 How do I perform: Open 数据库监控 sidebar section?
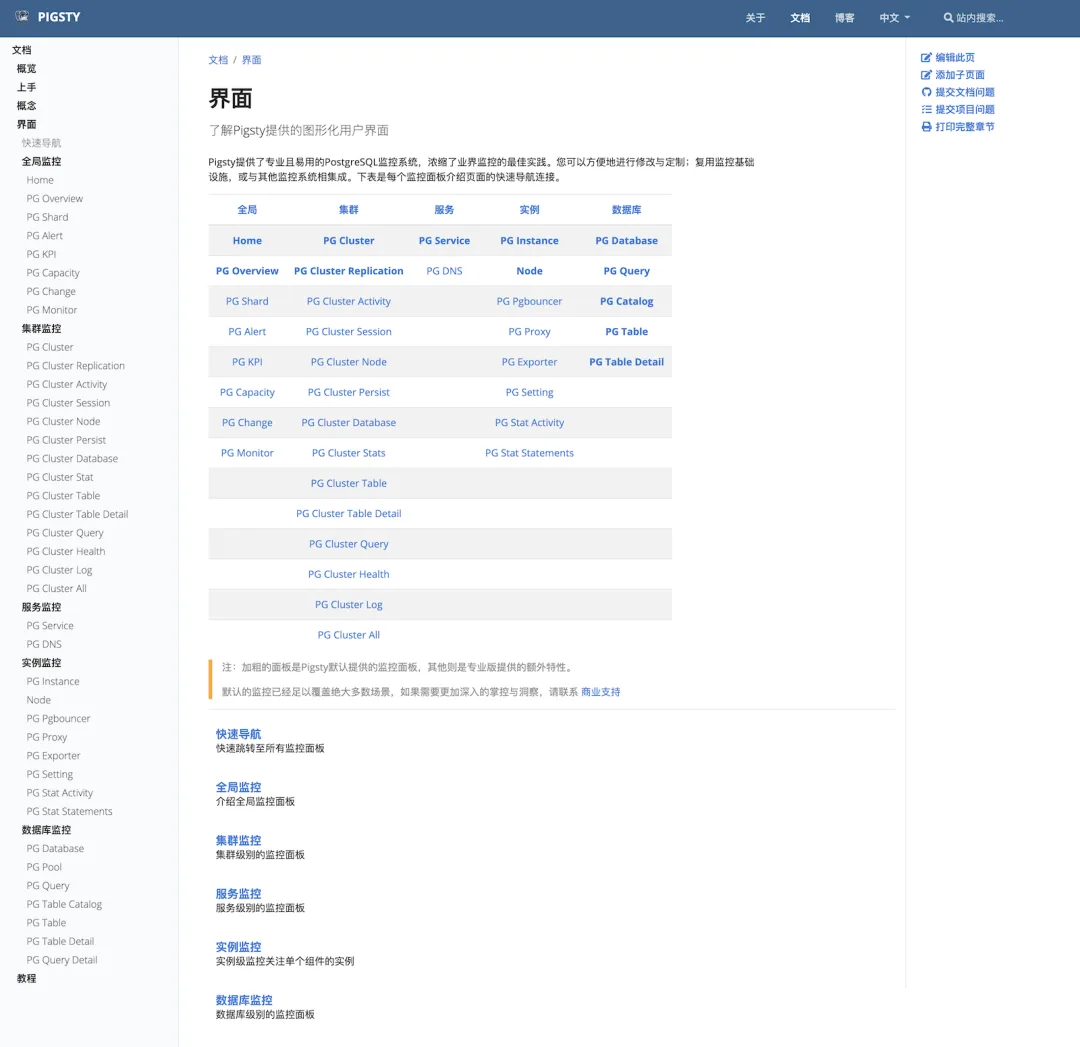(x=46, y=830)
